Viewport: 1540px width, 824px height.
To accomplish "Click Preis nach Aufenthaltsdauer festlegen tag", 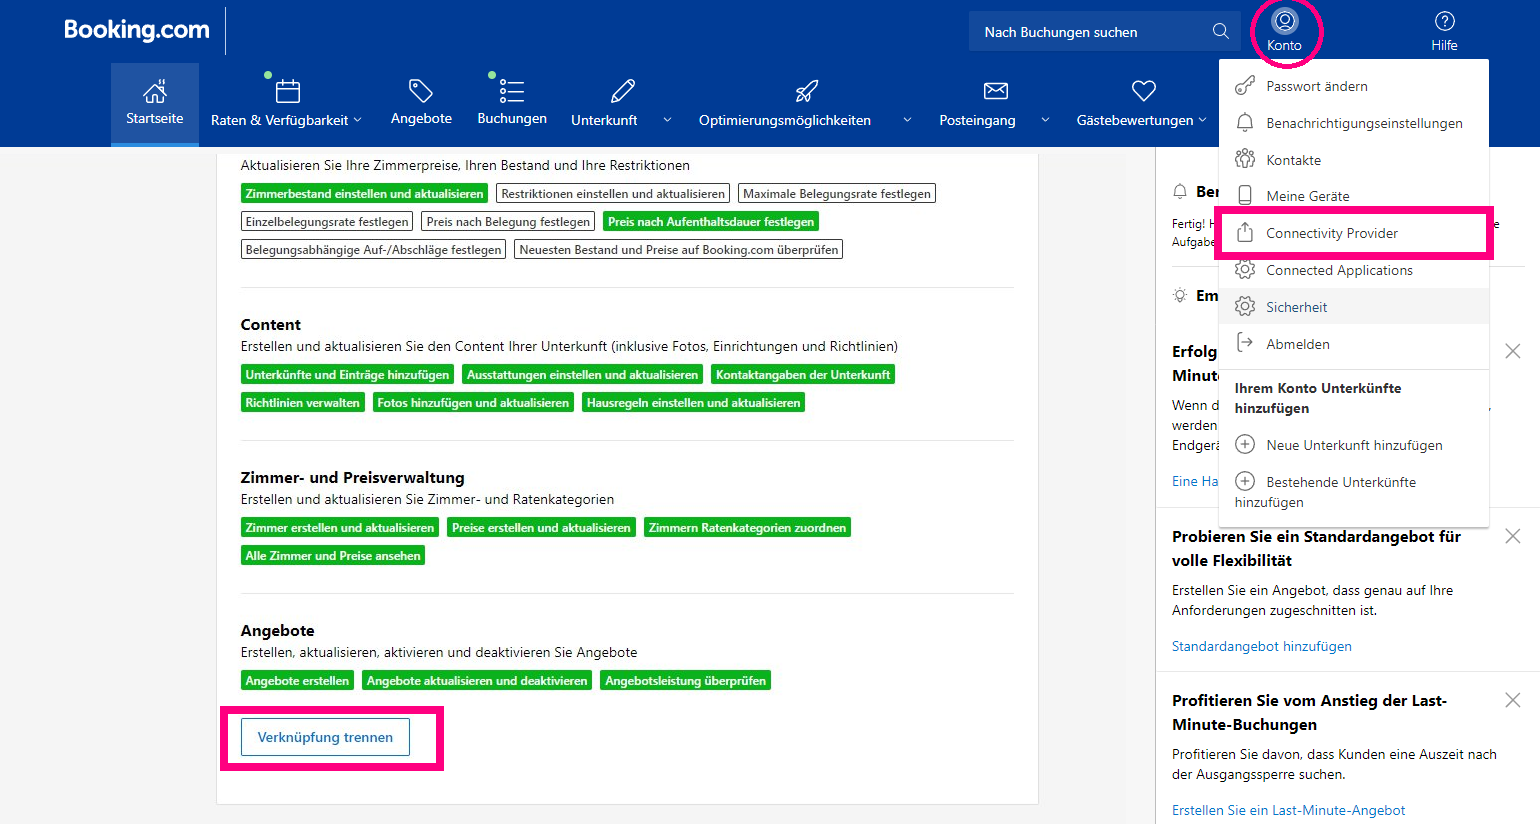I will click(x=711, y=222).
